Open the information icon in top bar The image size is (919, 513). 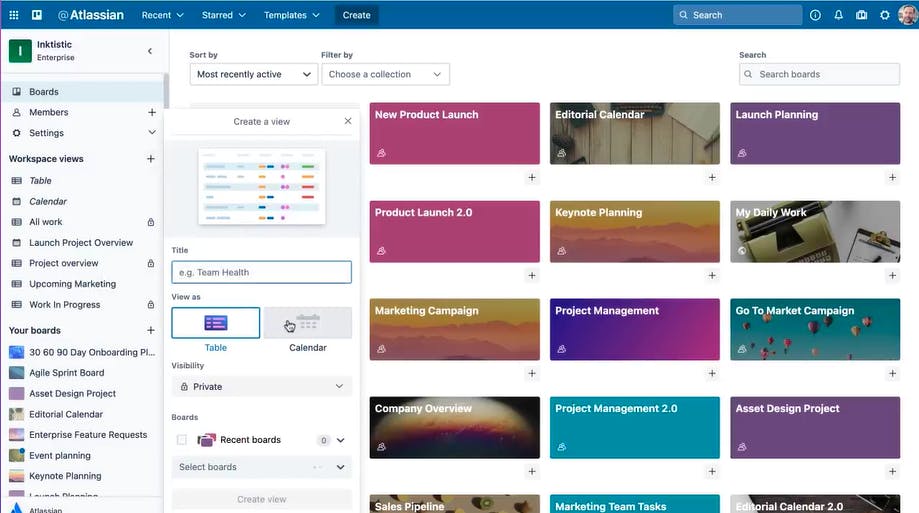[815, 15]
